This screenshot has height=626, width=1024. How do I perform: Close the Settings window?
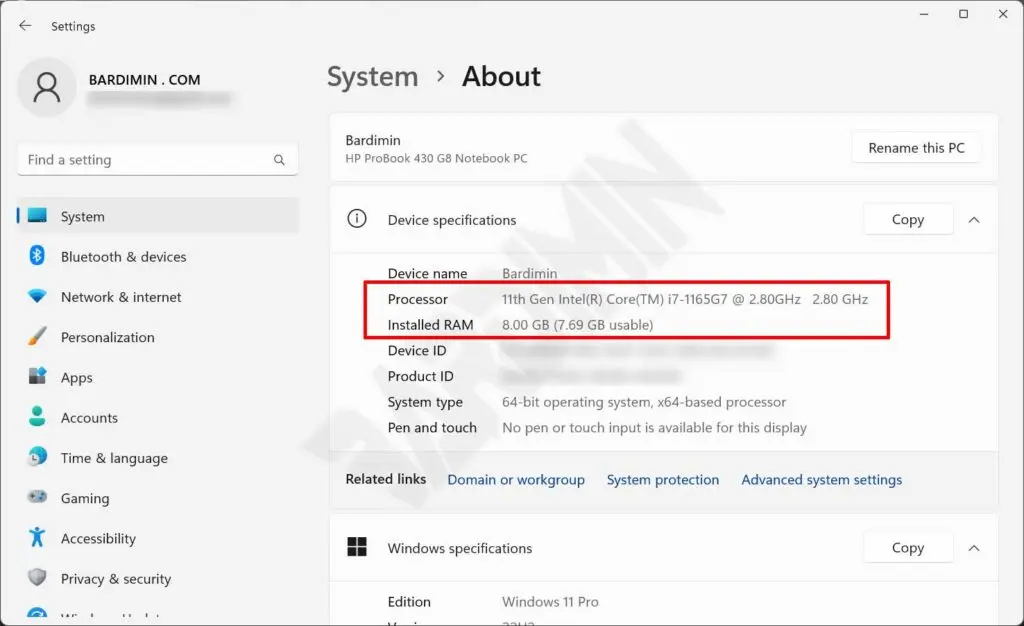click(x=1003, y=14)
